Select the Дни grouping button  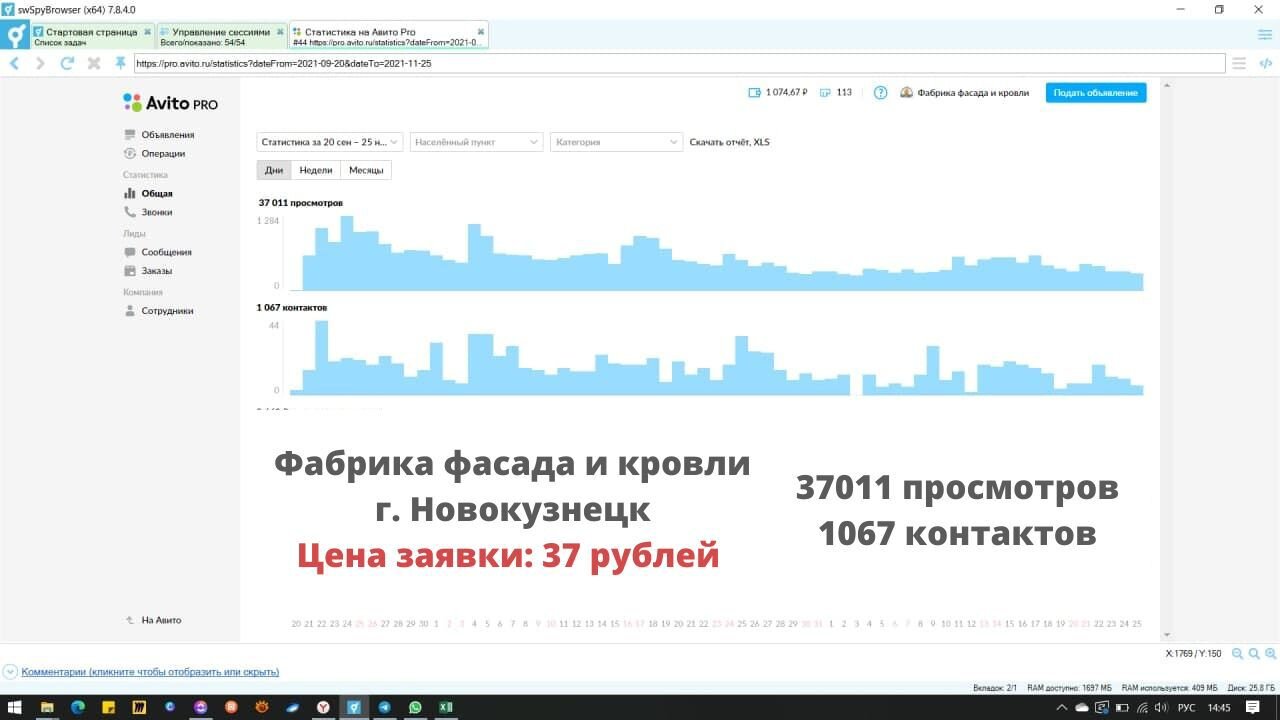274,170
